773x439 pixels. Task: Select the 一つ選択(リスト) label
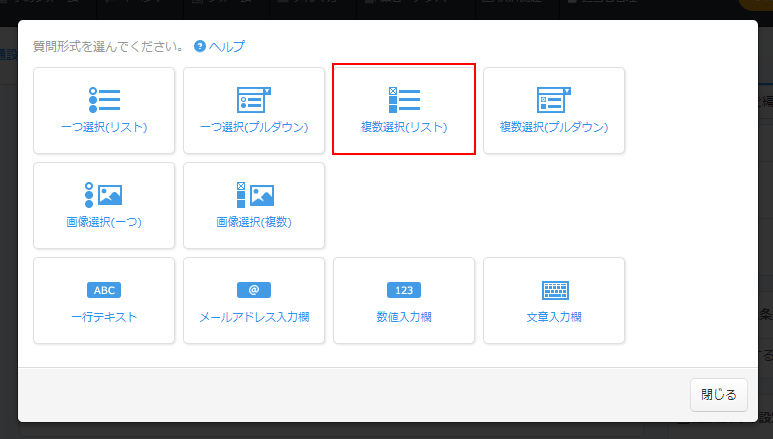(104, 127)
